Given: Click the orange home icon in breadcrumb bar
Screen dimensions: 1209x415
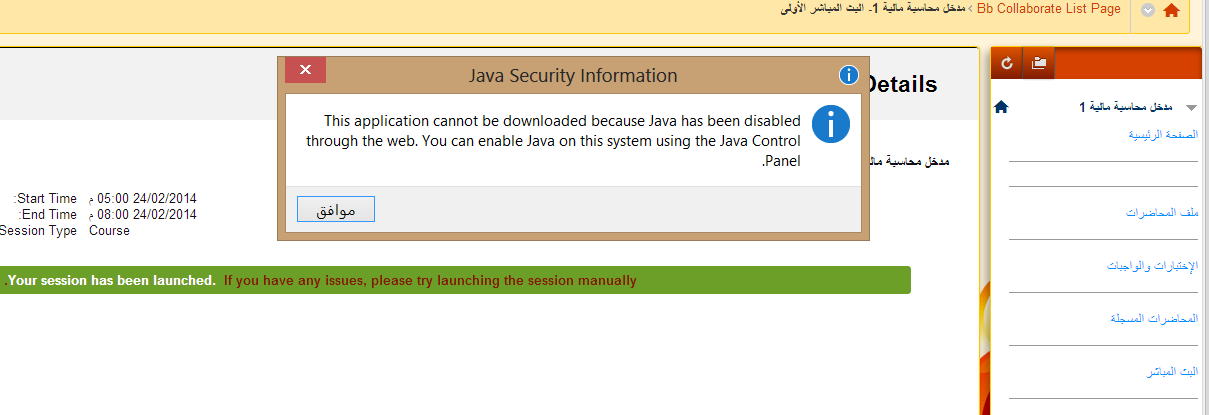Looking at the screenshot, I should [x=1171, y=10].
